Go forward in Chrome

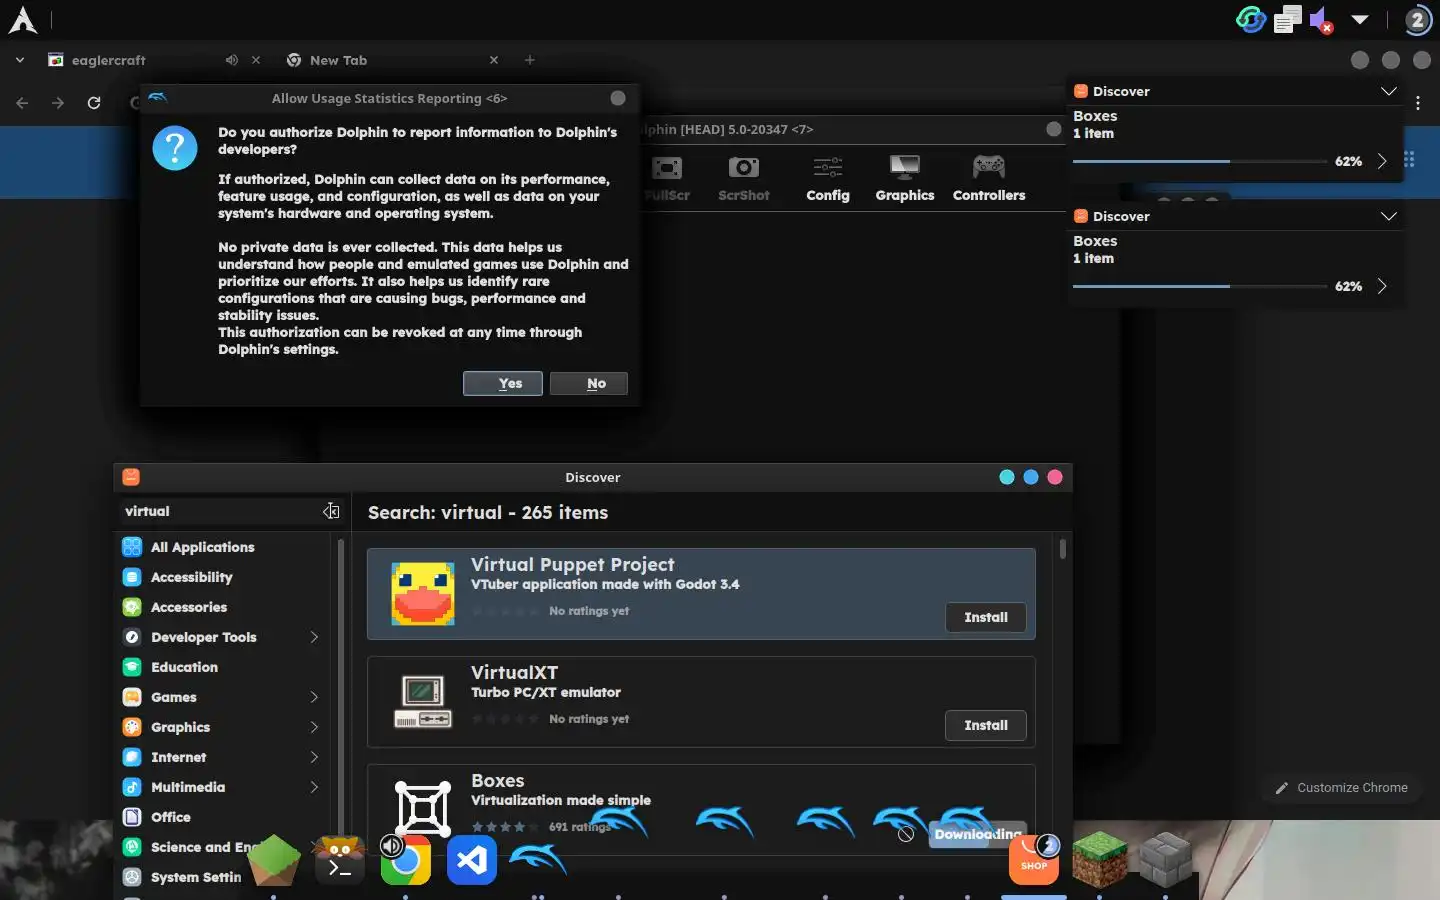58,102
